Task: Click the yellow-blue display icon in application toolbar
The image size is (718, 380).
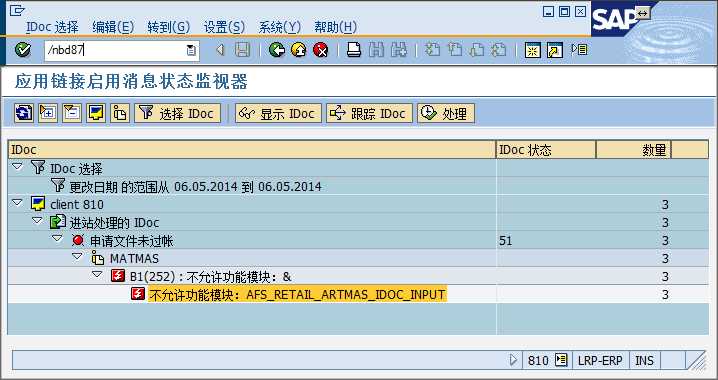Action: [95, 113]
